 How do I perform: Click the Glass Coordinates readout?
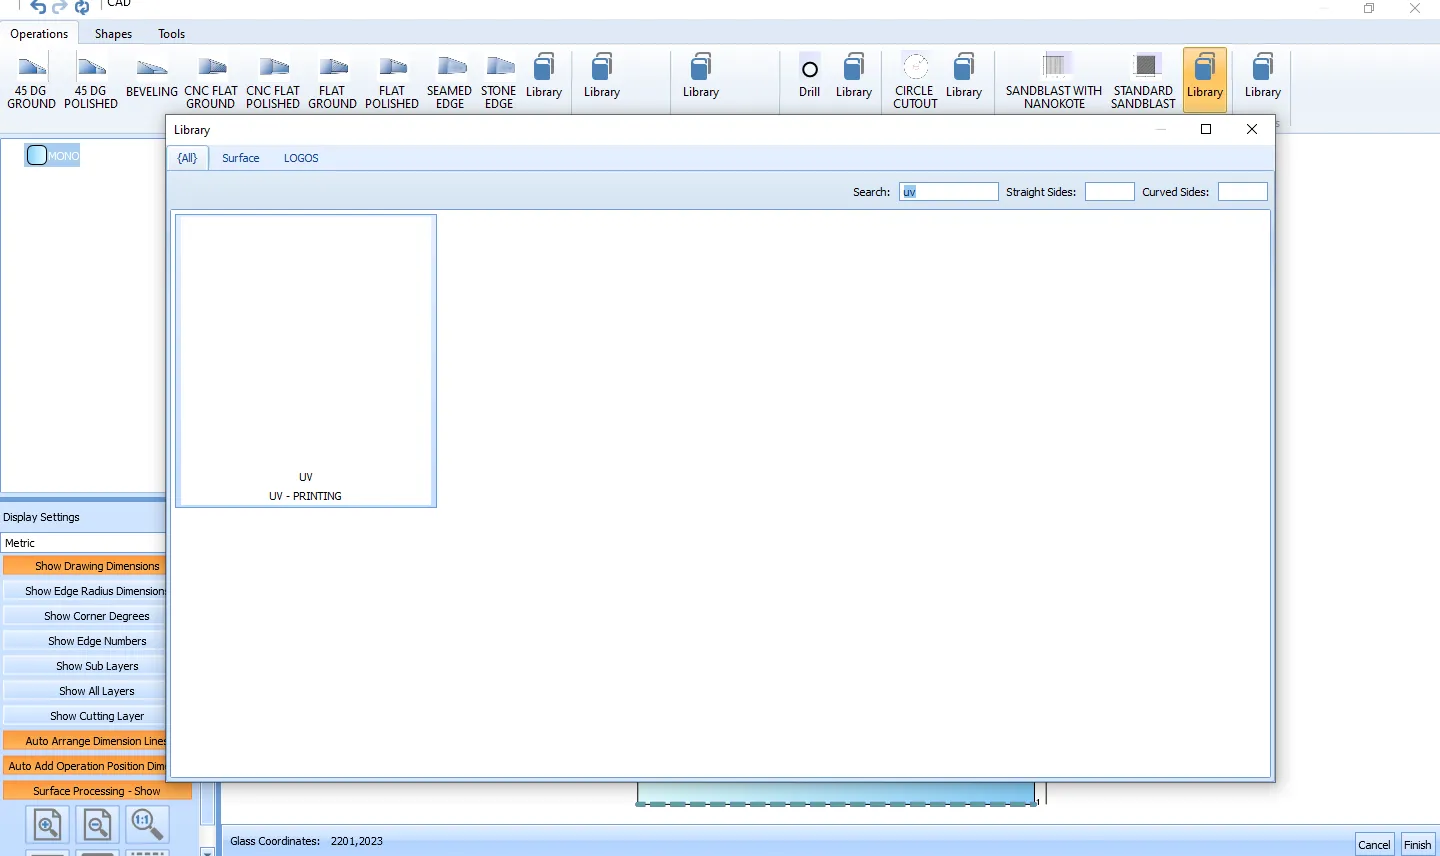[307, 841]
